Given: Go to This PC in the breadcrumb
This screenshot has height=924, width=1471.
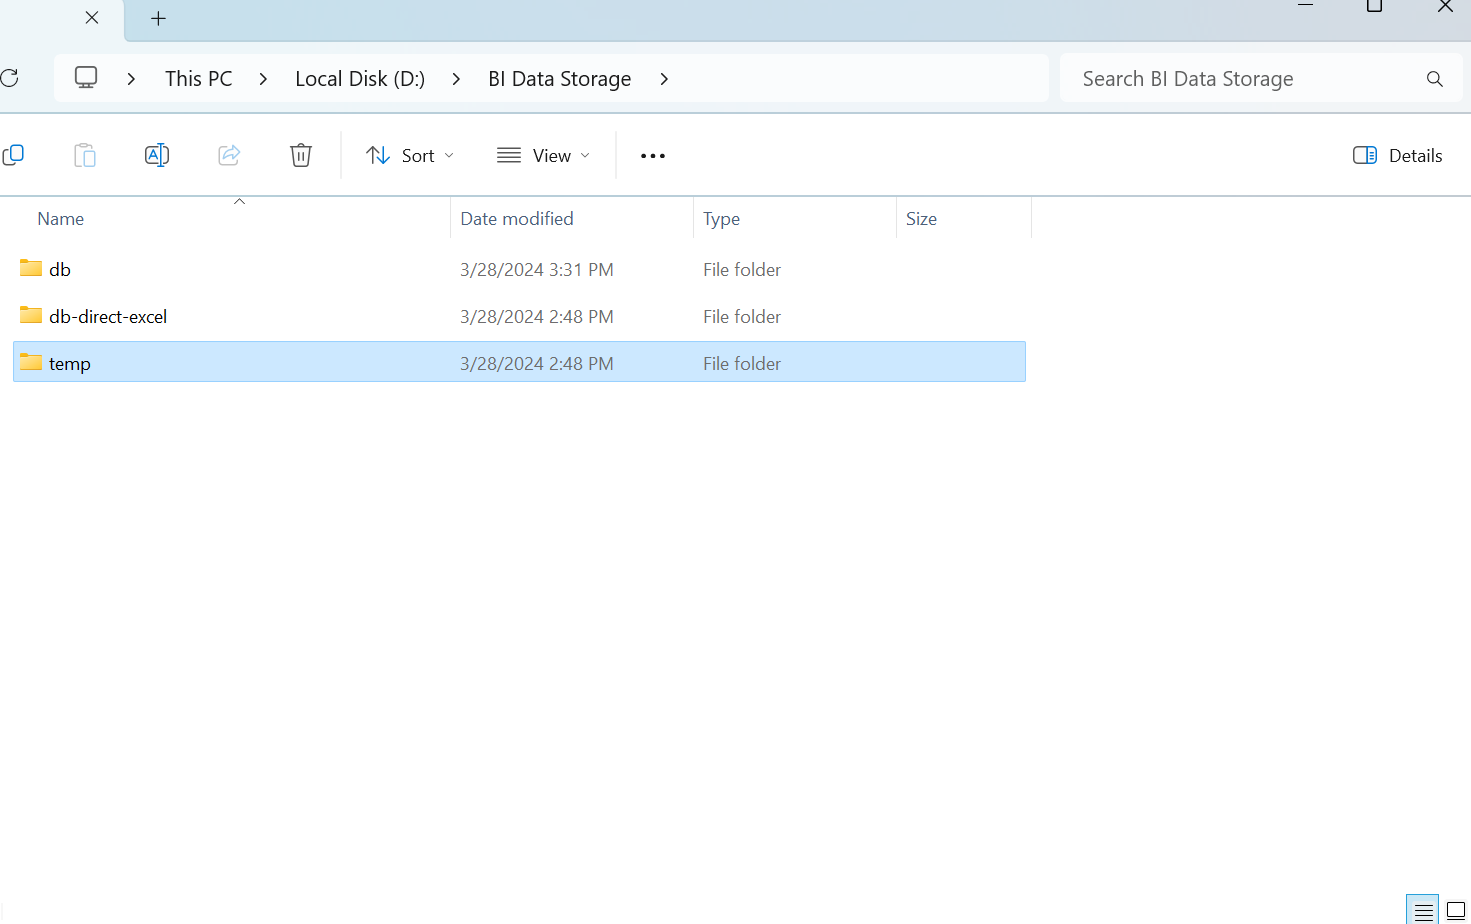Looking at the screenshot, I should pyautogui.click(x=198, y=78).
